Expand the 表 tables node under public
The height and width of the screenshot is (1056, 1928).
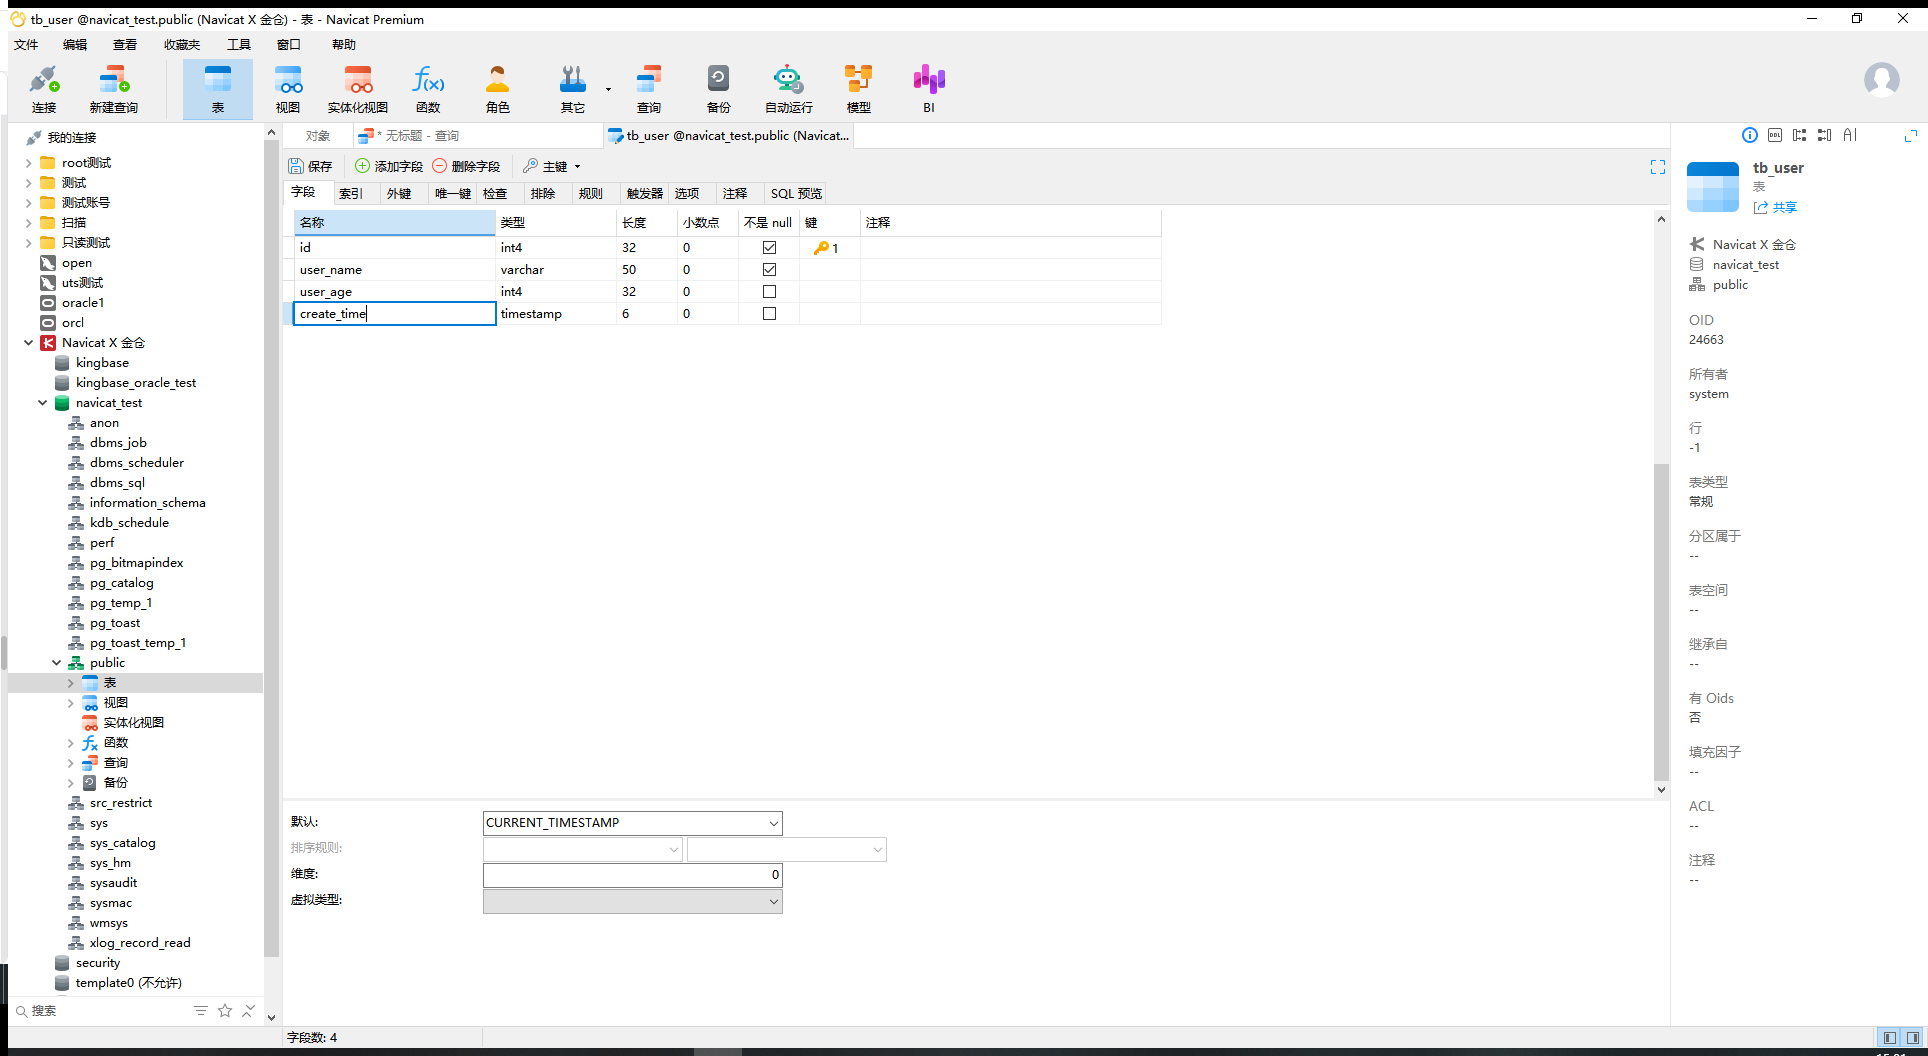(70, 683)
